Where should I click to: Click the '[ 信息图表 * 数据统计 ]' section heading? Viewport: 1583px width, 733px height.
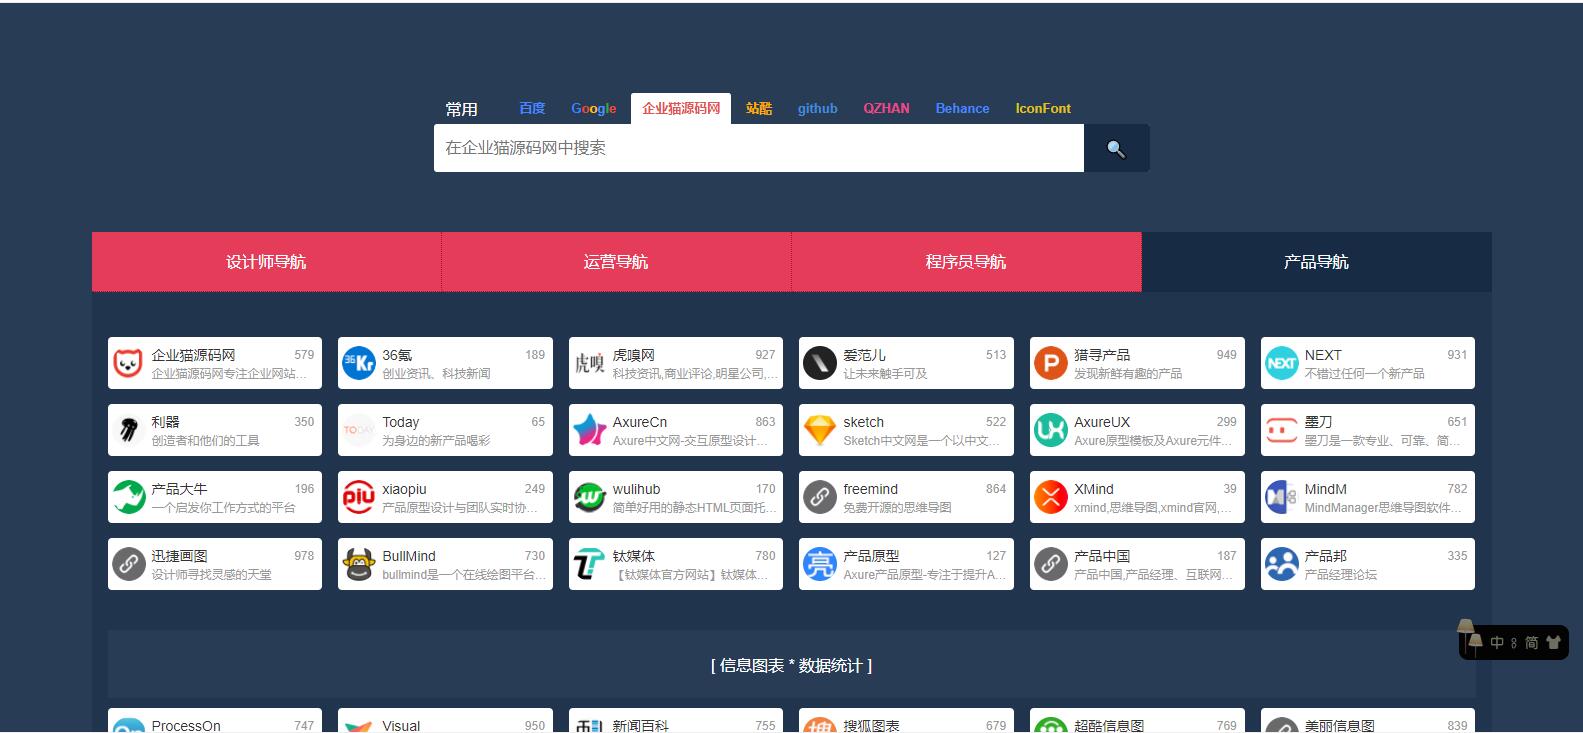coord(791,665)
